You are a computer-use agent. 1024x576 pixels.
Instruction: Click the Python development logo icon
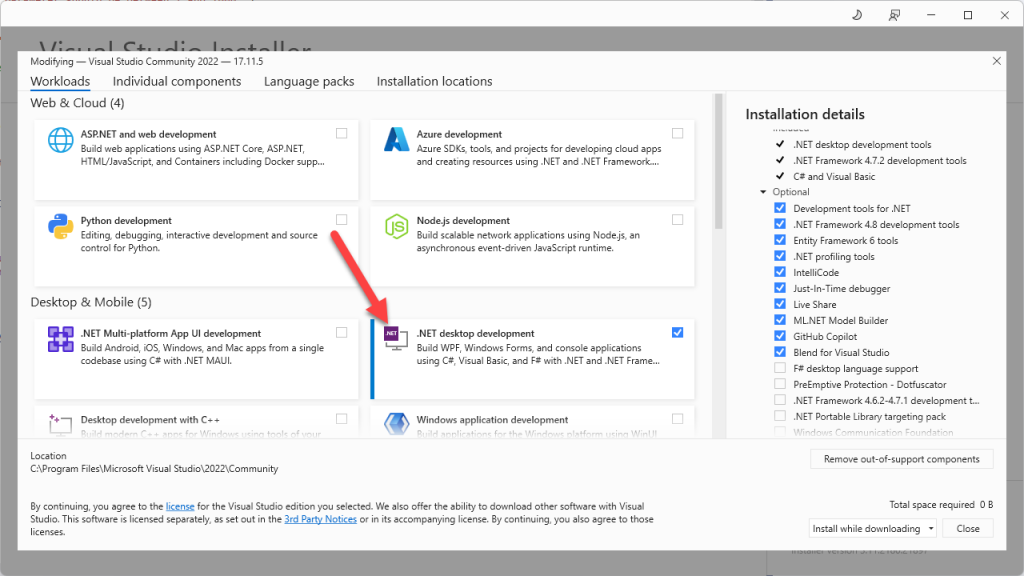pos(61,227)
